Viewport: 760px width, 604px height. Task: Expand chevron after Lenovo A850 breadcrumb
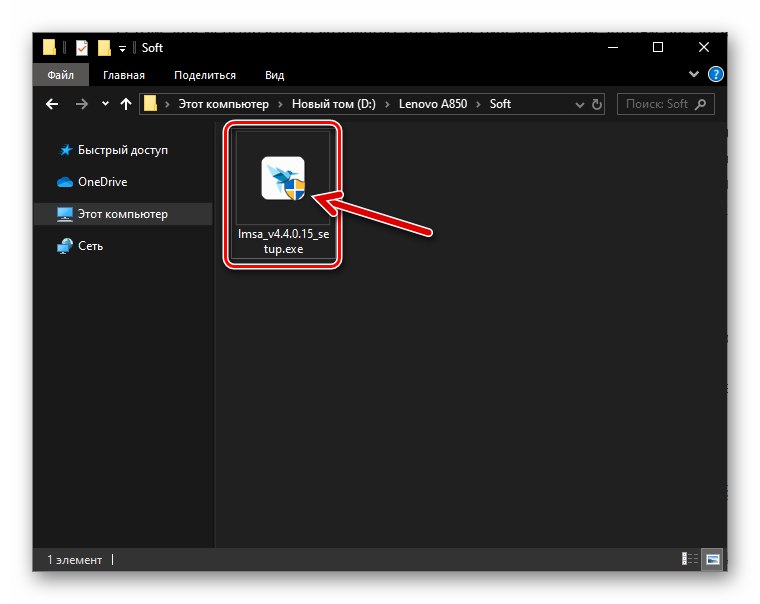click(478, 104)
